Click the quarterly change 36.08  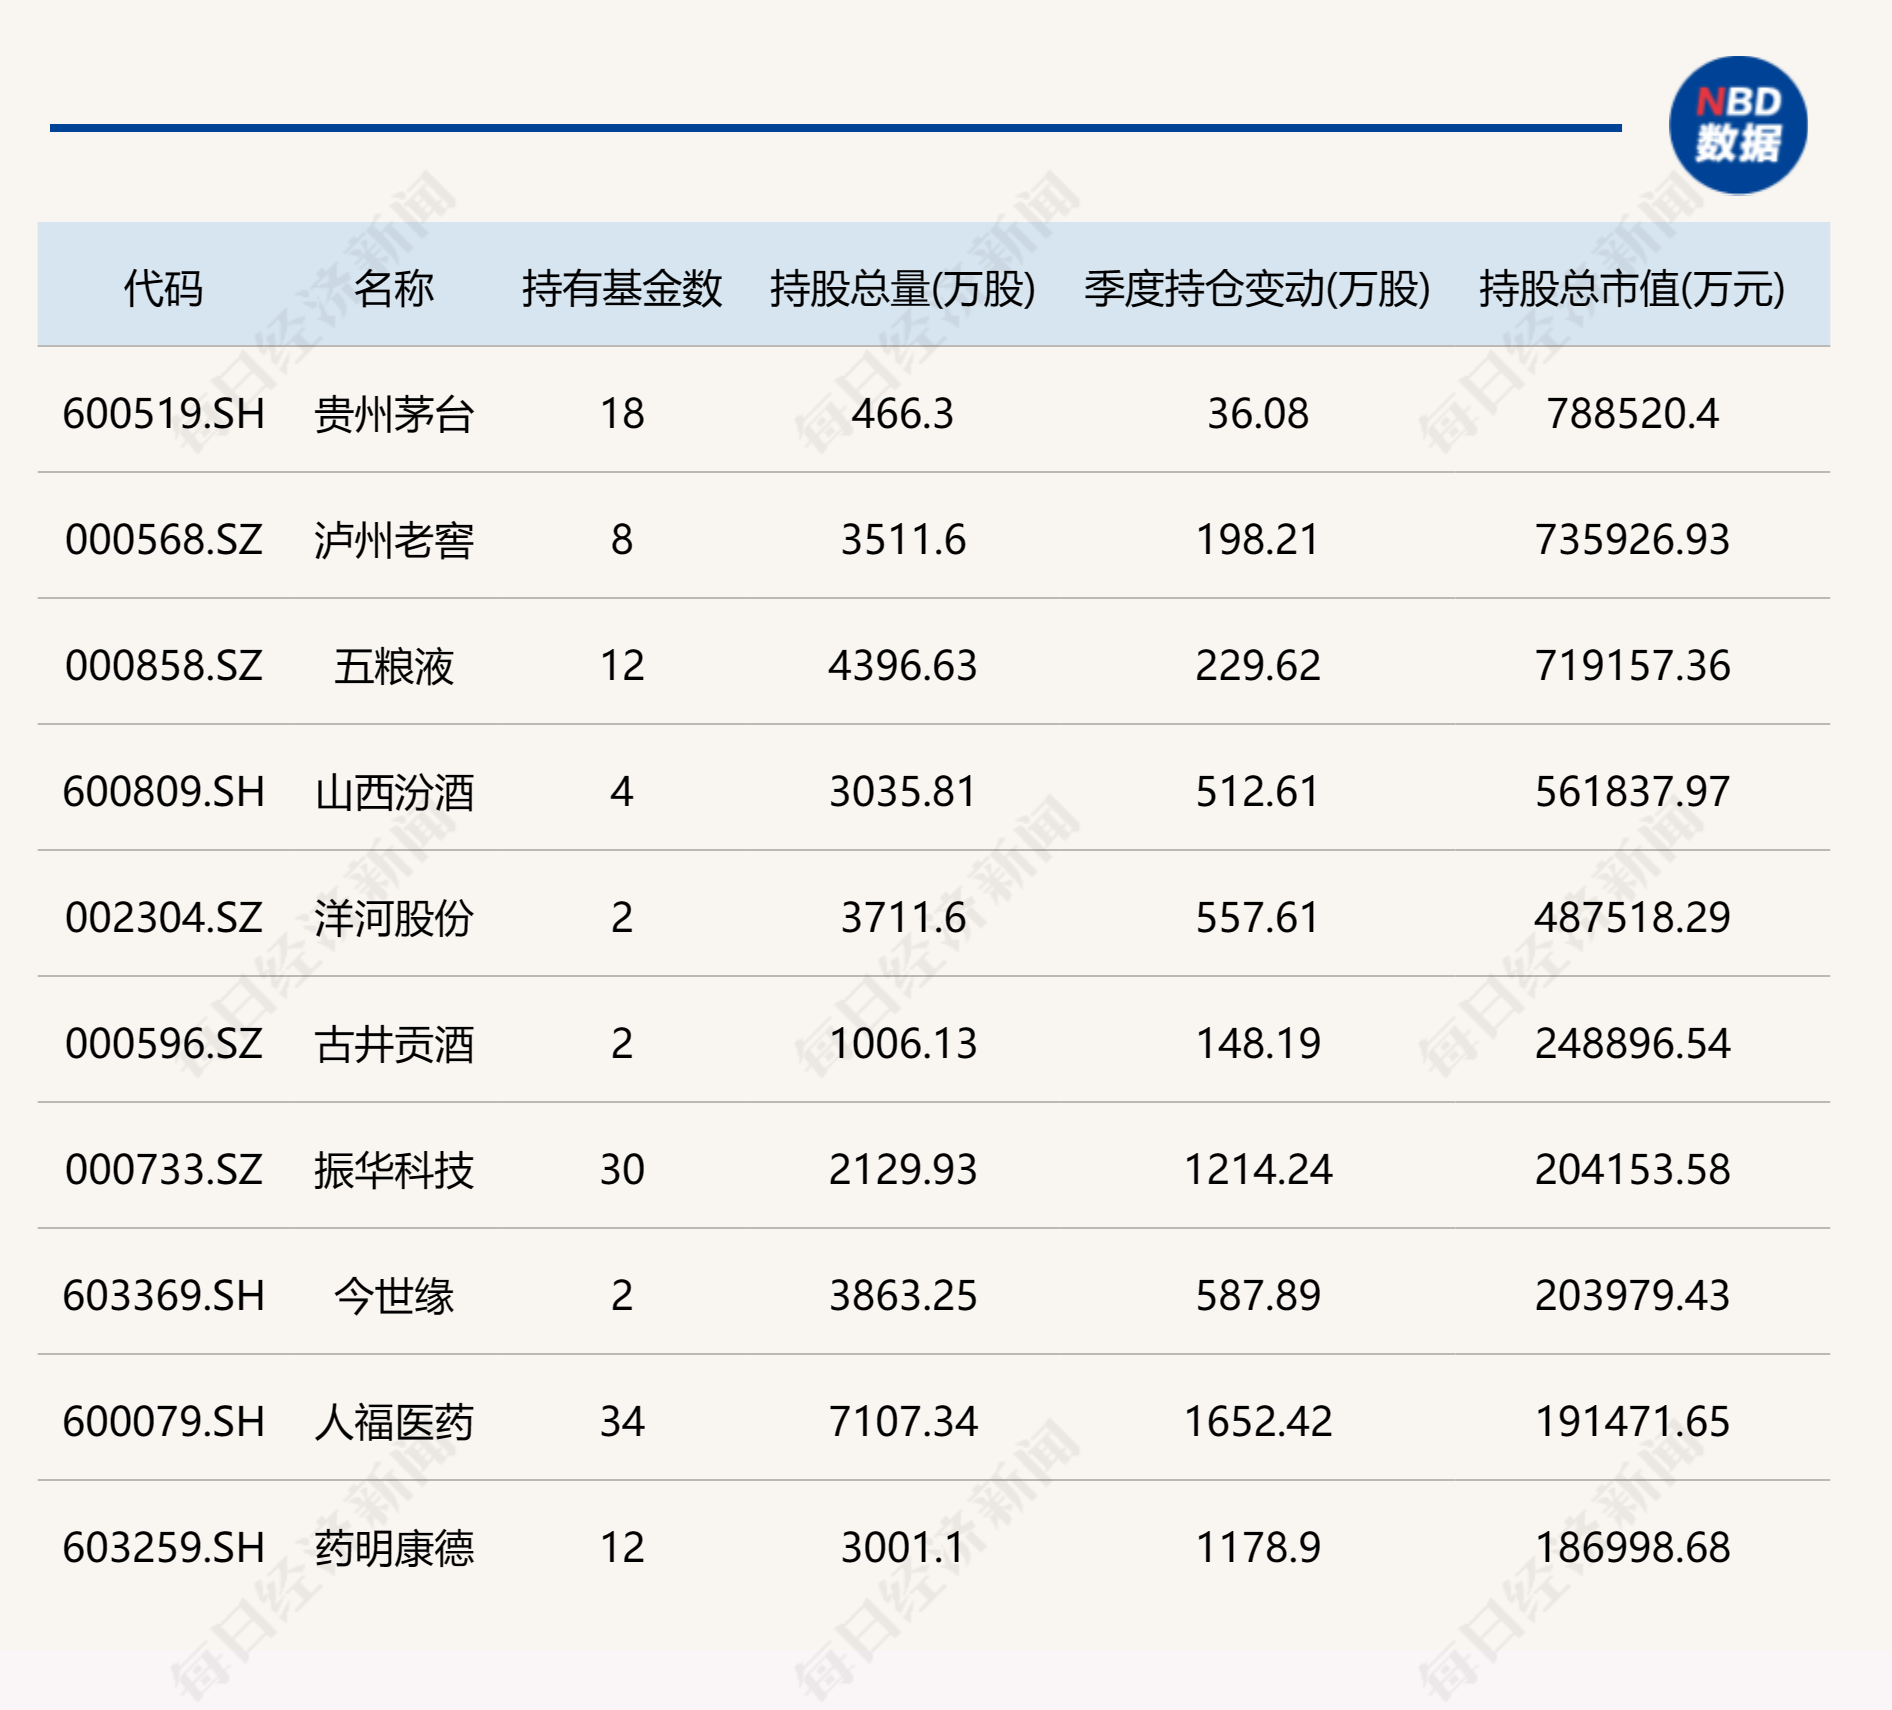(1258, 413)
